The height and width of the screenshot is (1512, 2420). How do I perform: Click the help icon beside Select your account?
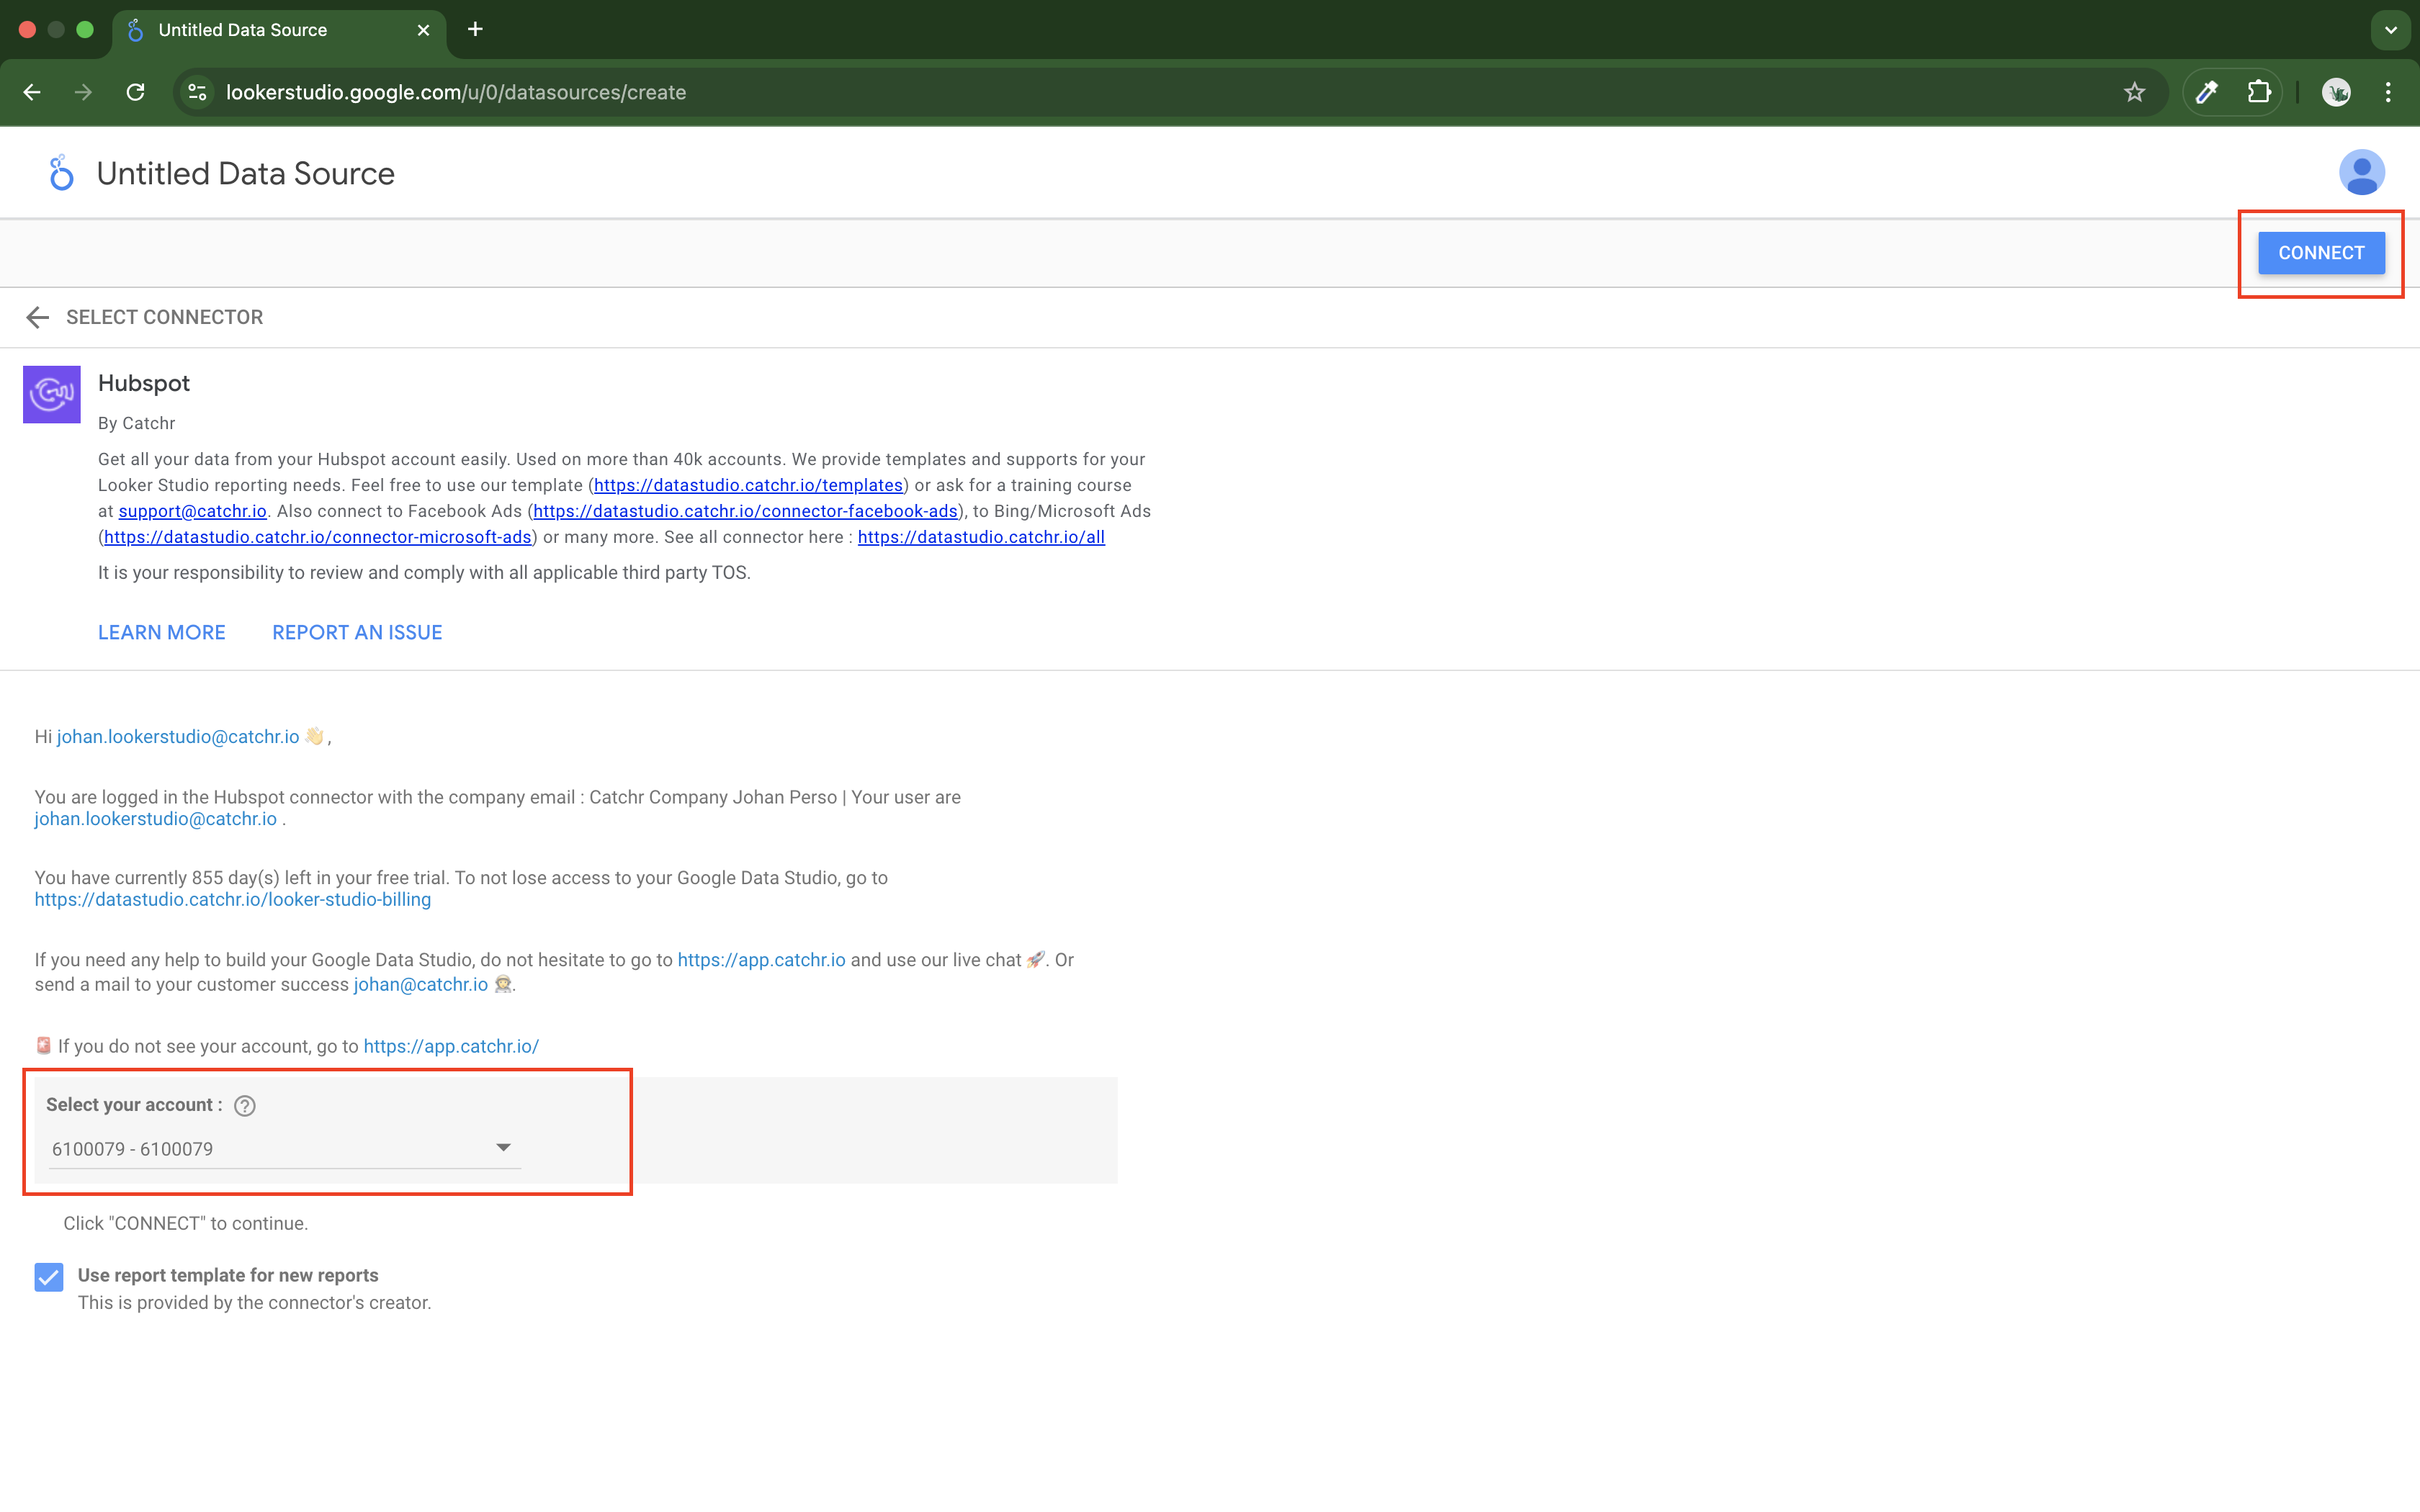245,1105
